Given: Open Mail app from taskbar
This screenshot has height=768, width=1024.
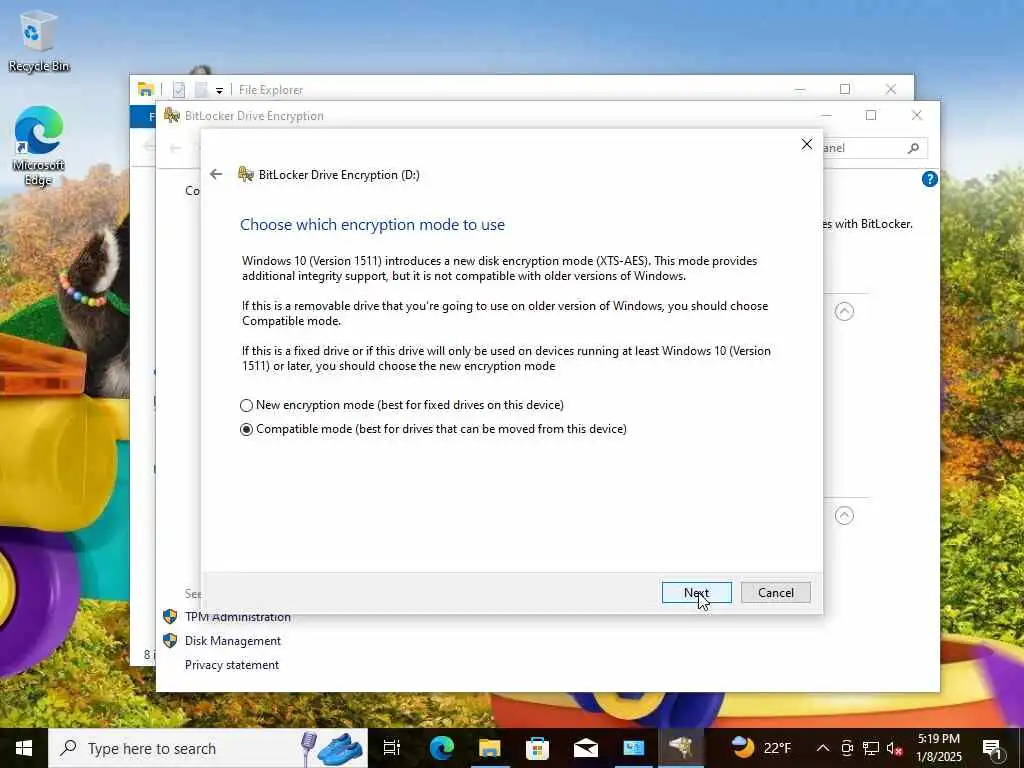Looking at the screenshot, I should point(586,748).
